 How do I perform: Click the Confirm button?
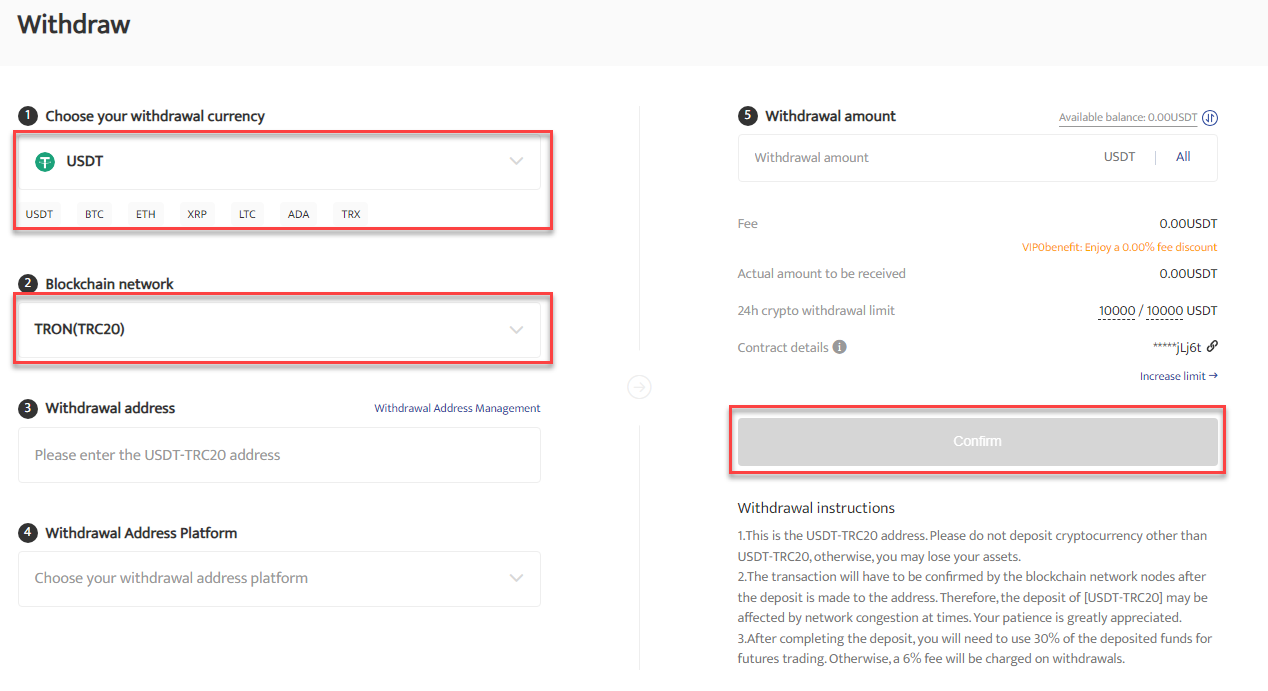coord(977,441)
